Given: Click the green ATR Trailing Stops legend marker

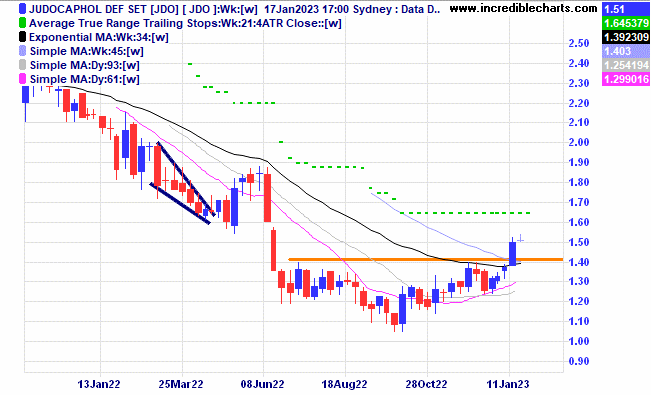Looking at the screenshot, I should point(22,23).
